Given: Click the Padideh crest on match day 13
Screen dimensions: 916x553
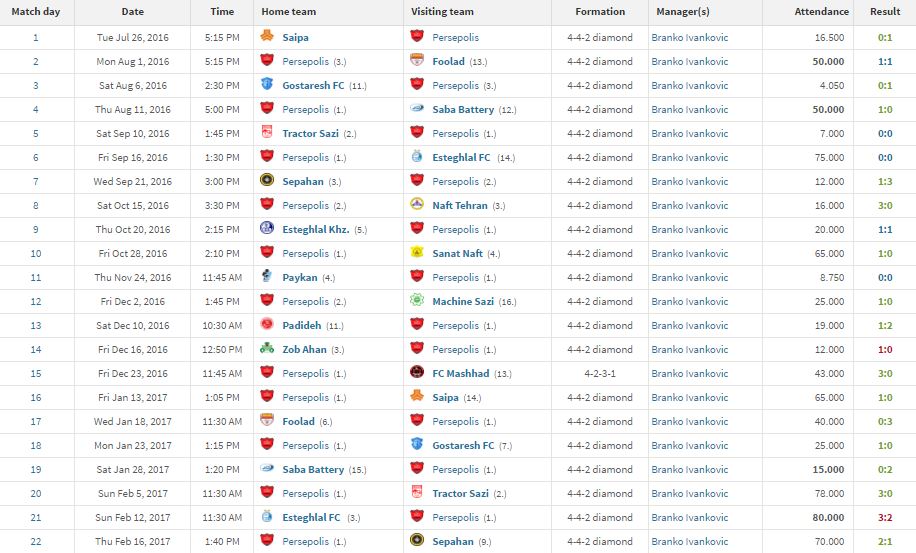Looking at the screenshot, I should (267, 324).
